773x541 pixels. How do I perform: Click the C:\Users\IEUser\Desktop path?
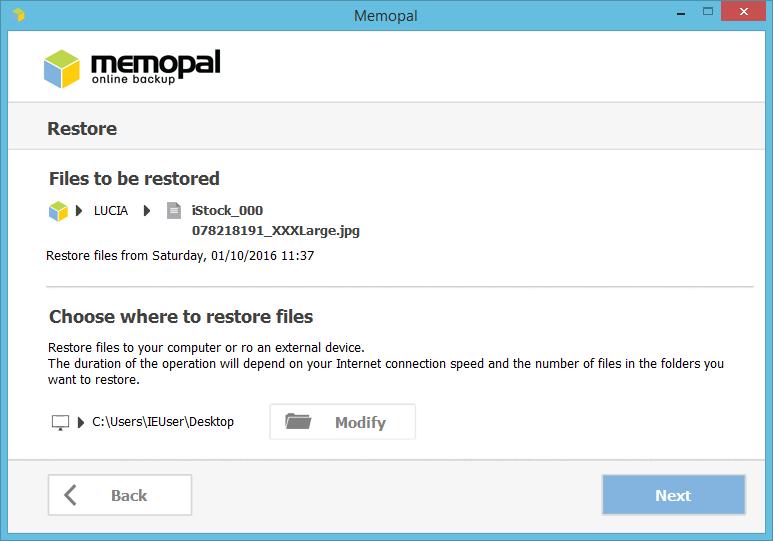click(x=163, y=422)
